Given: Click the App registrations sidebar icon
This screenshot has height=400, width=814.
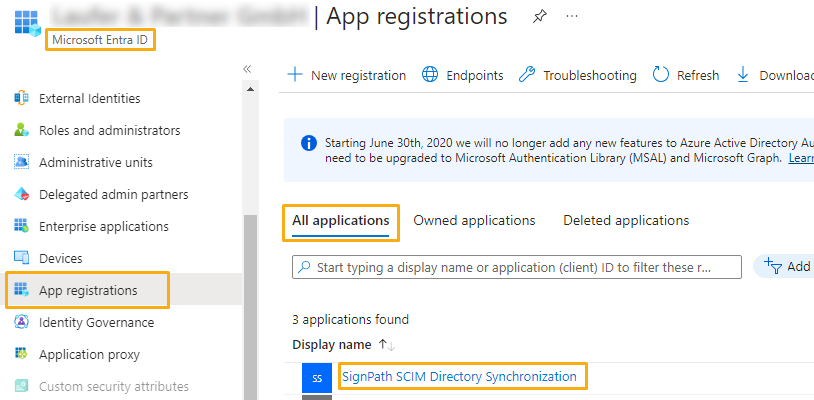Looking at the screenshot, I should [21, 290].
